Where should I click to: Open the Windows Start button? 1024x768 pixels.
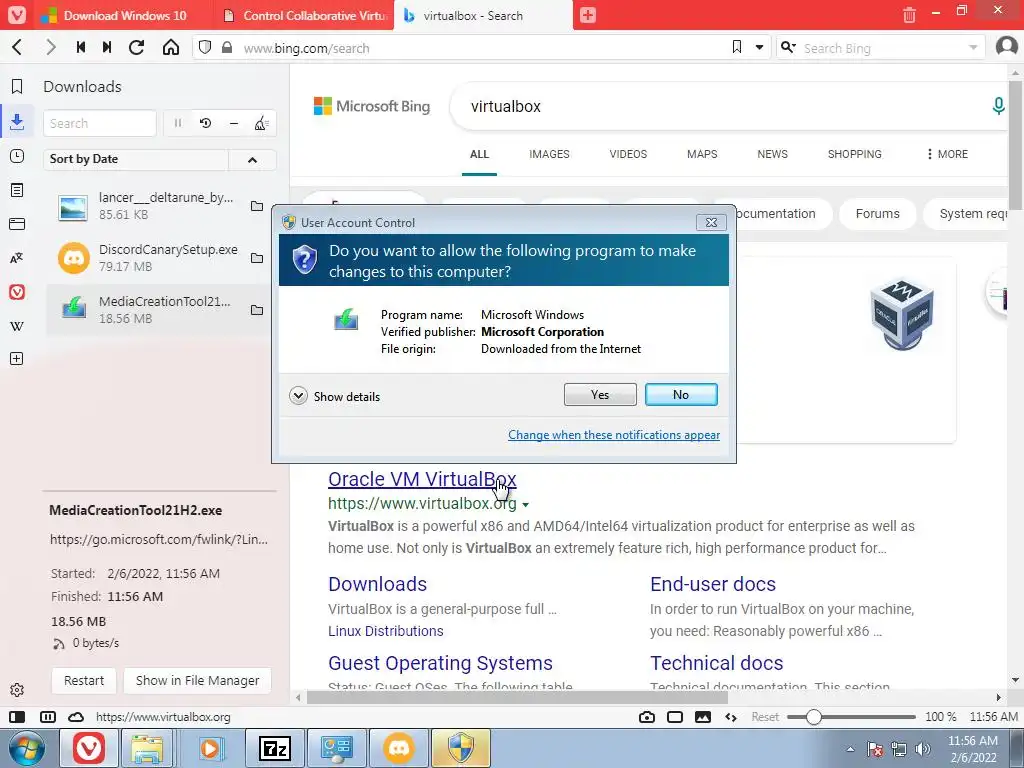pyautogui.click(x=26, y=748)
